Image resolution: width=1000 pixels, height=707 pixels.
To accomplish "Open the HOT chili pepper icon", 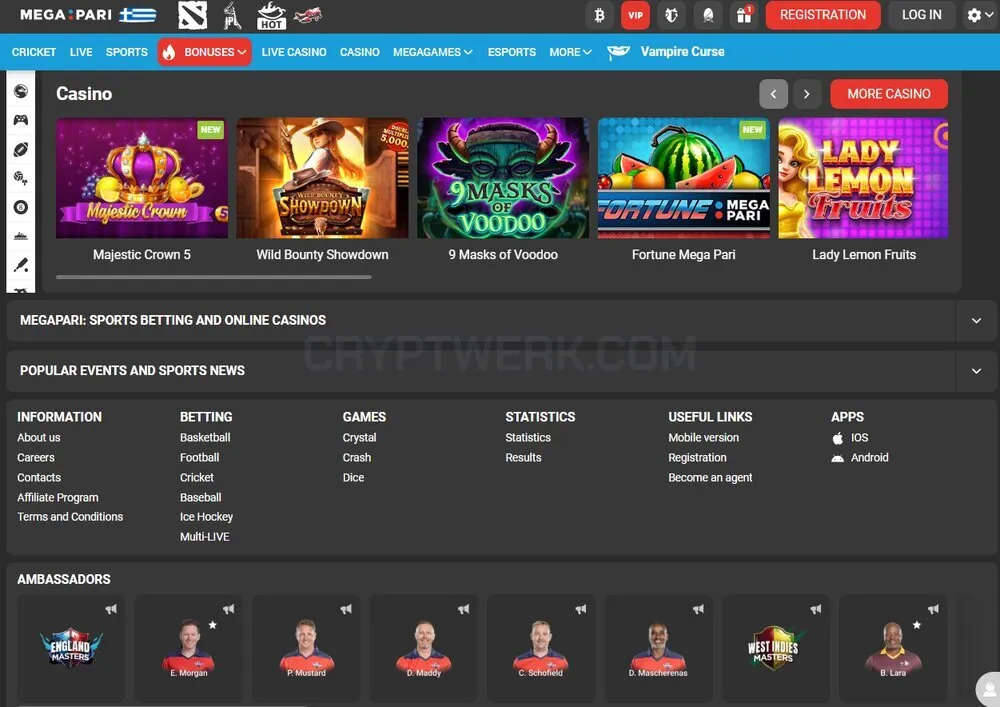I will [271, 15].
